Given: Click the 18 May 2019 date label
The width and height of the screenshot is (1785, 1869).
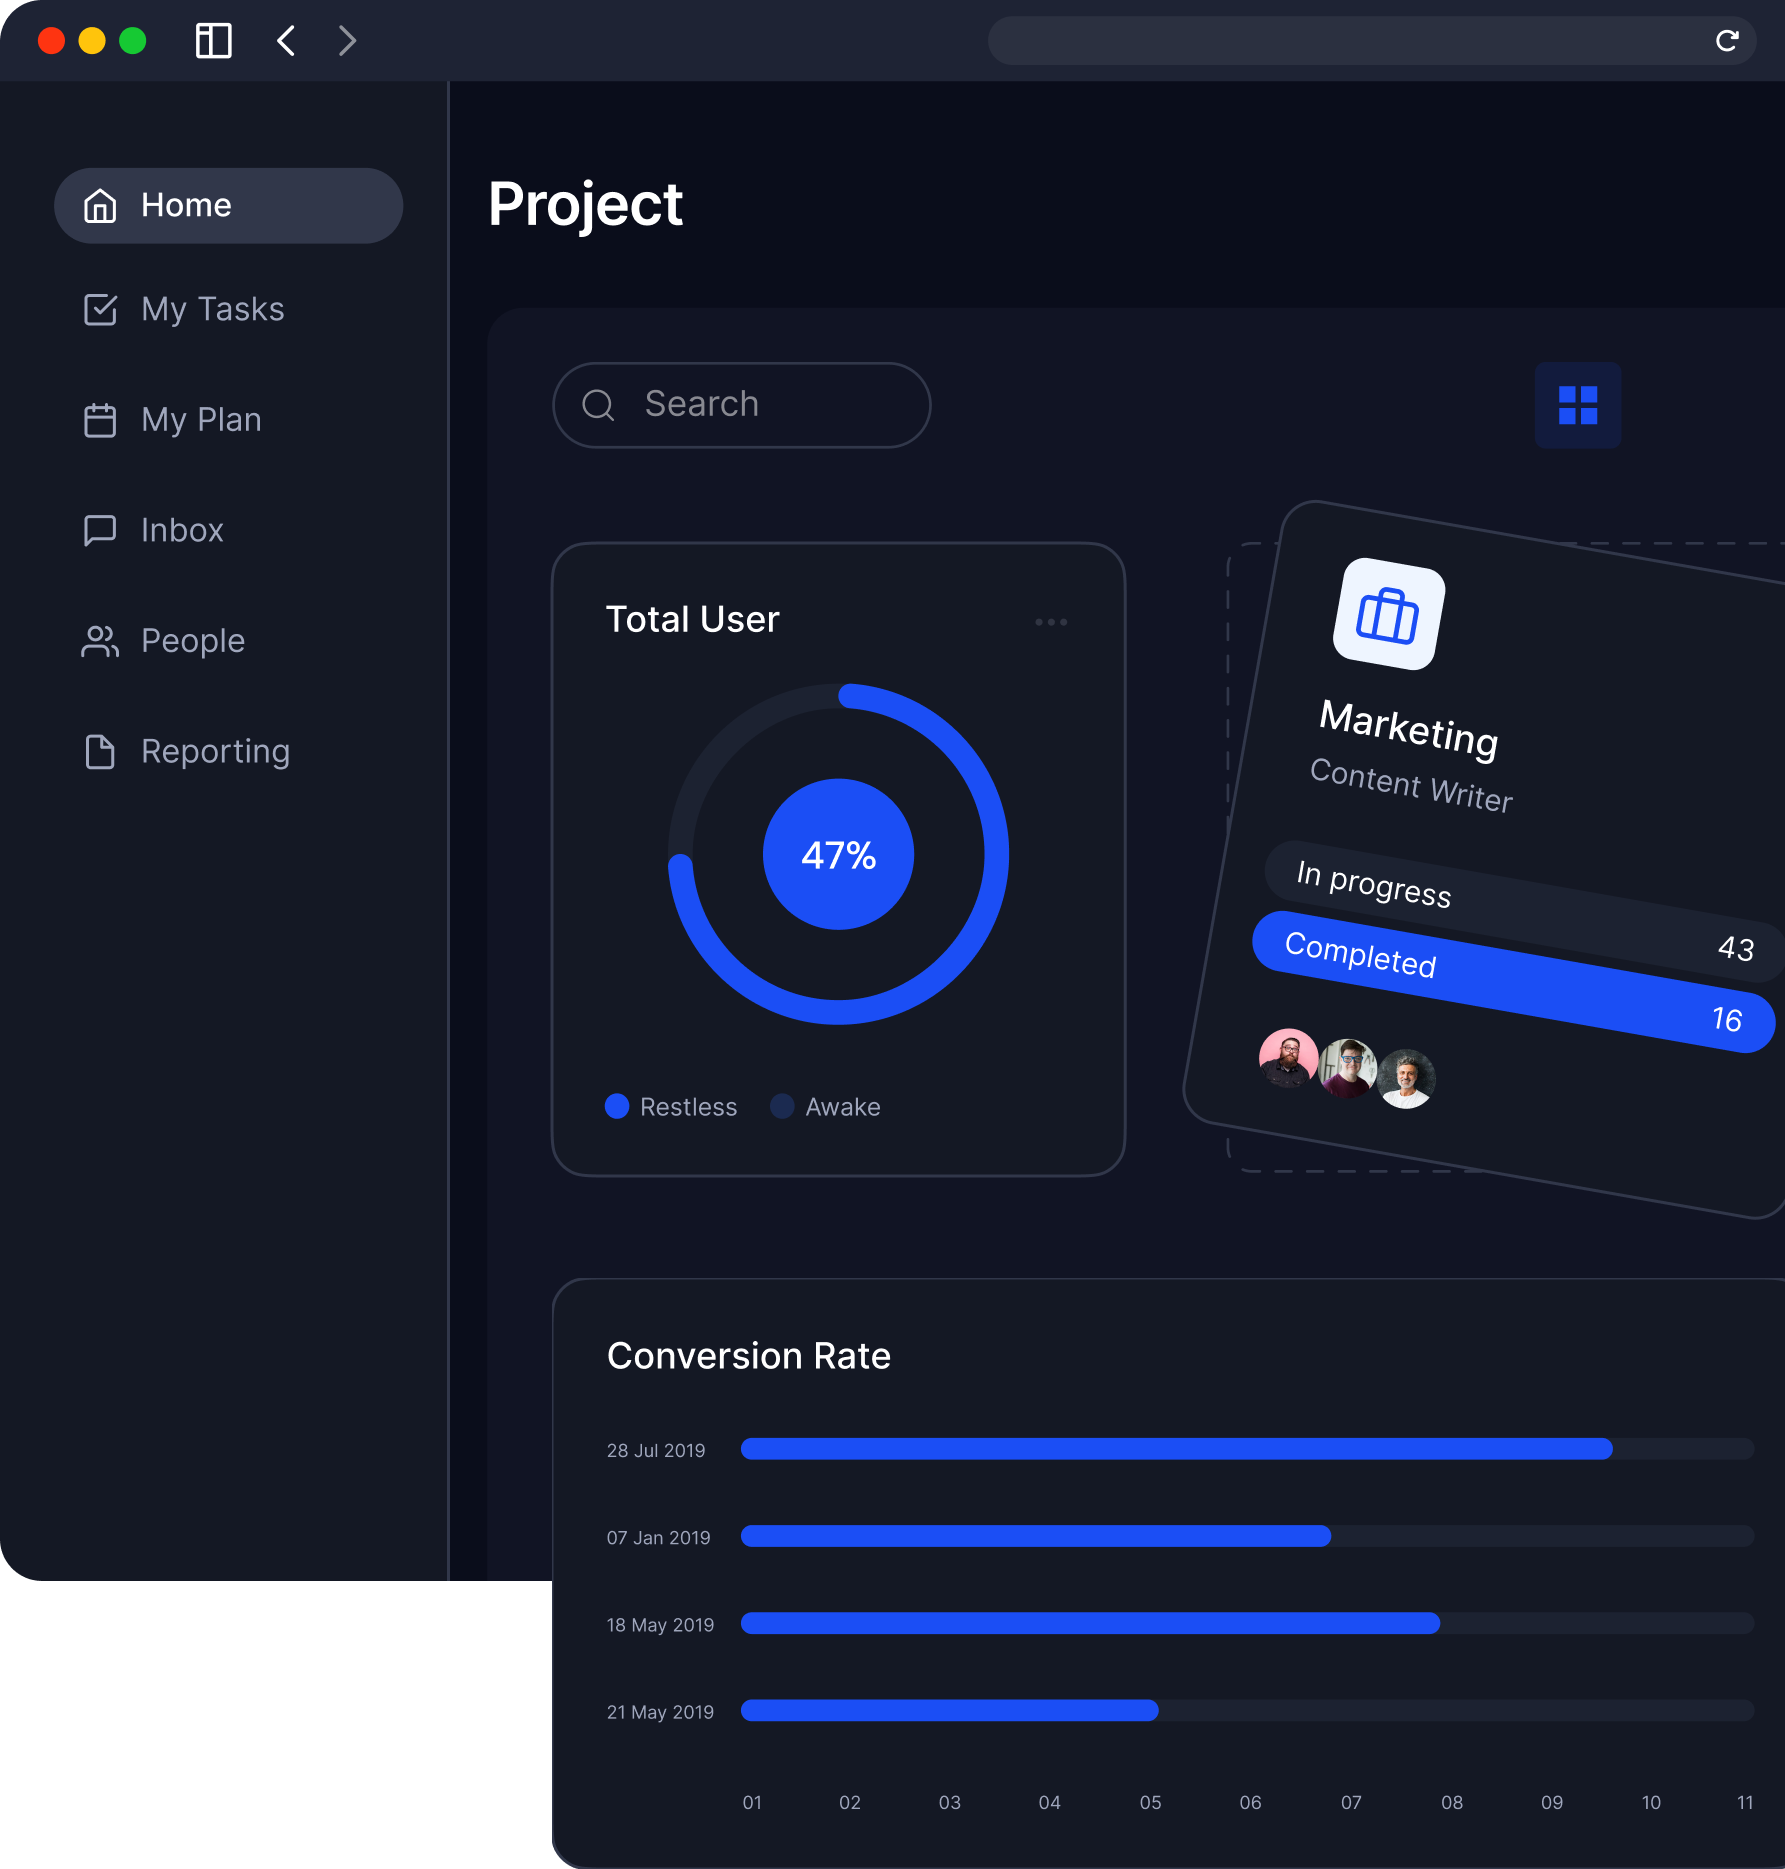Looking at the screenshot, I should click(660, 1625).
